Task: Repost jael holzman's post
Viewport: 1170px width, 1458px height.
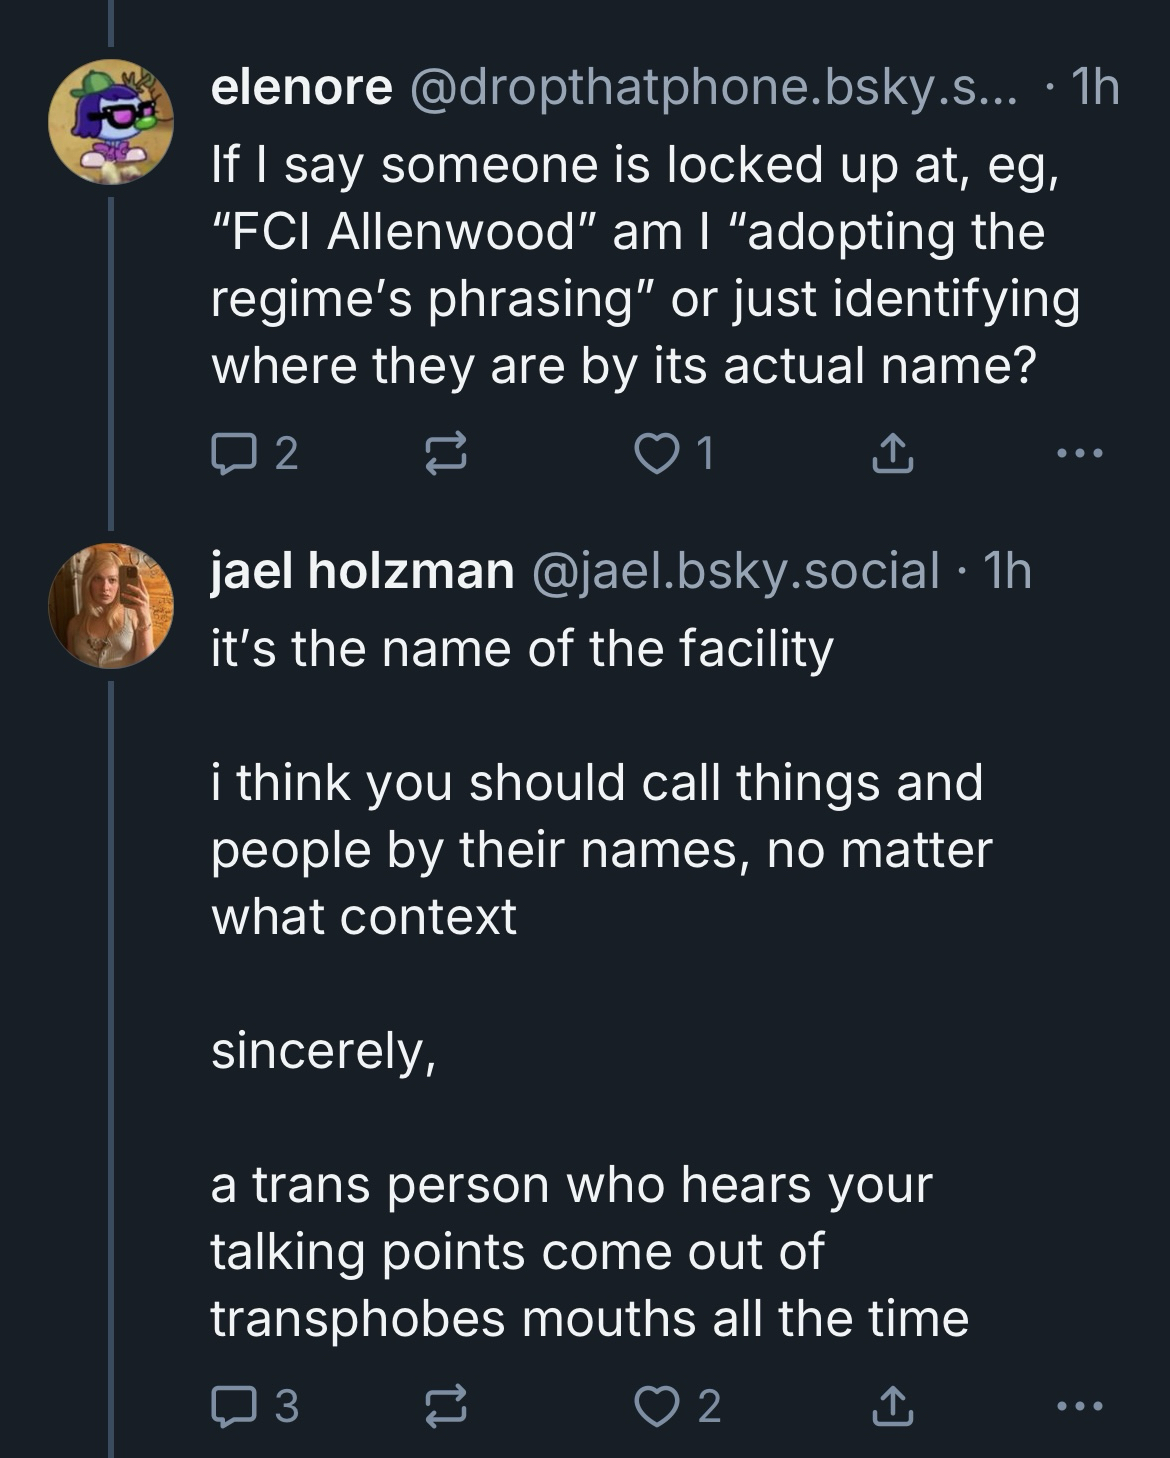Action: [446, 1407]
